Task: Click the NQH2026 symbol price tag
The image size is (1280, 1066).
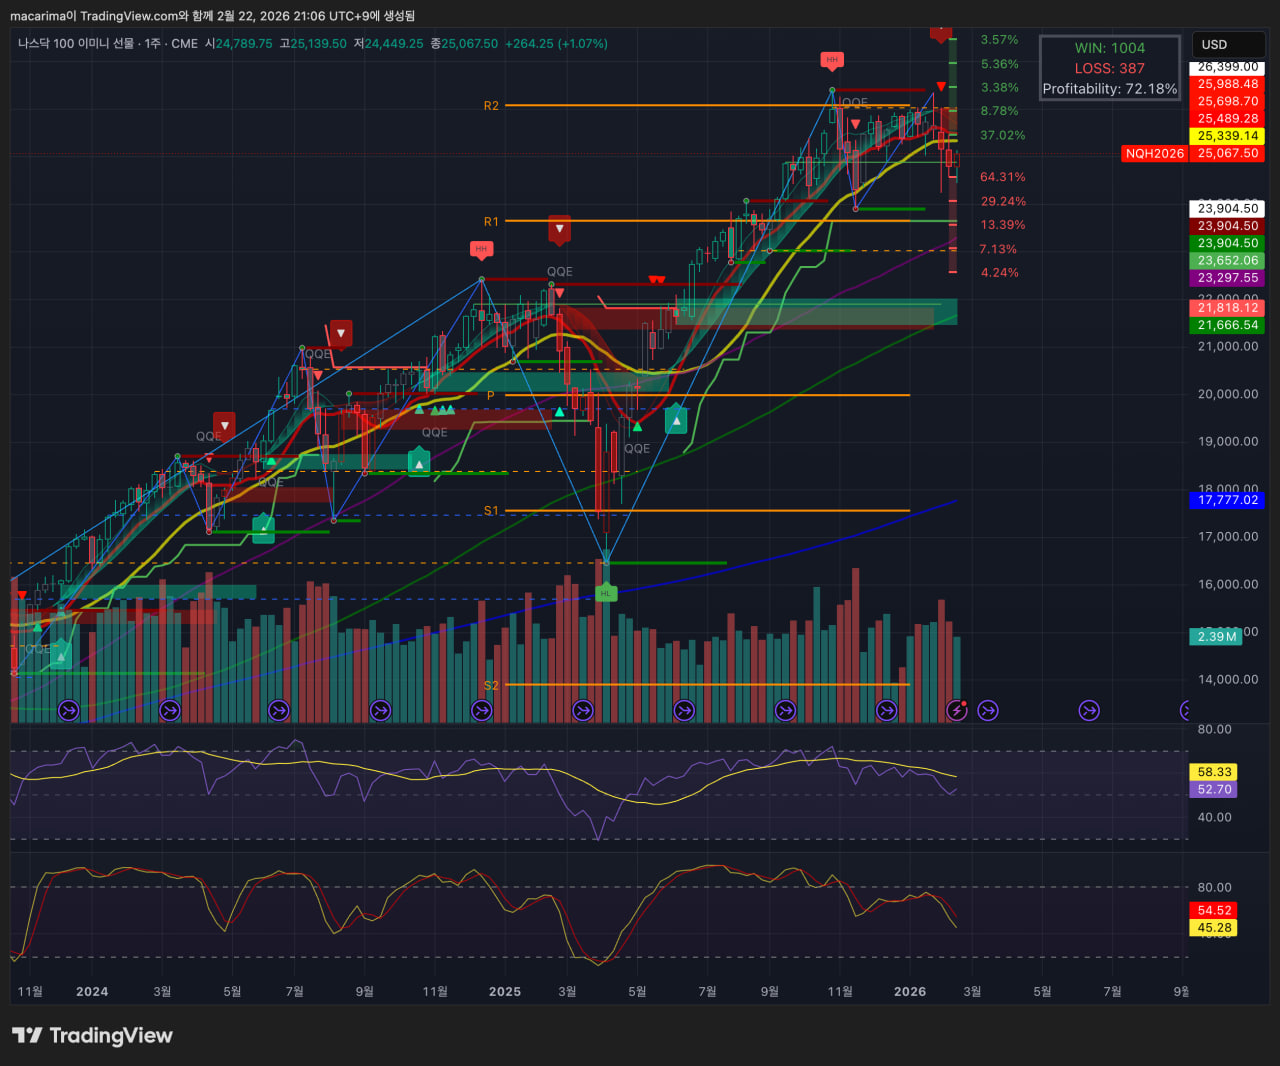Action: 1154,153
